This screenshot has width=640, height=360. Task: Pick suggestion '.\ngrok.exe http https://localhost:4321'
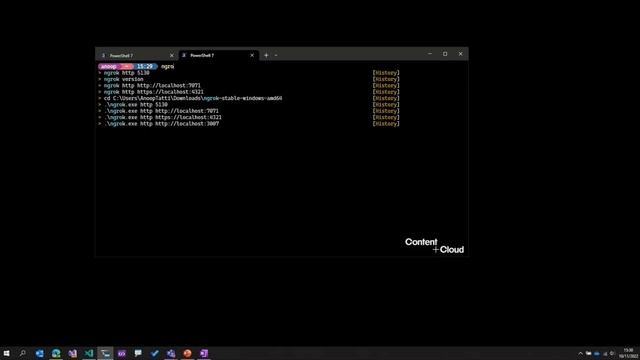click(163, 118)
